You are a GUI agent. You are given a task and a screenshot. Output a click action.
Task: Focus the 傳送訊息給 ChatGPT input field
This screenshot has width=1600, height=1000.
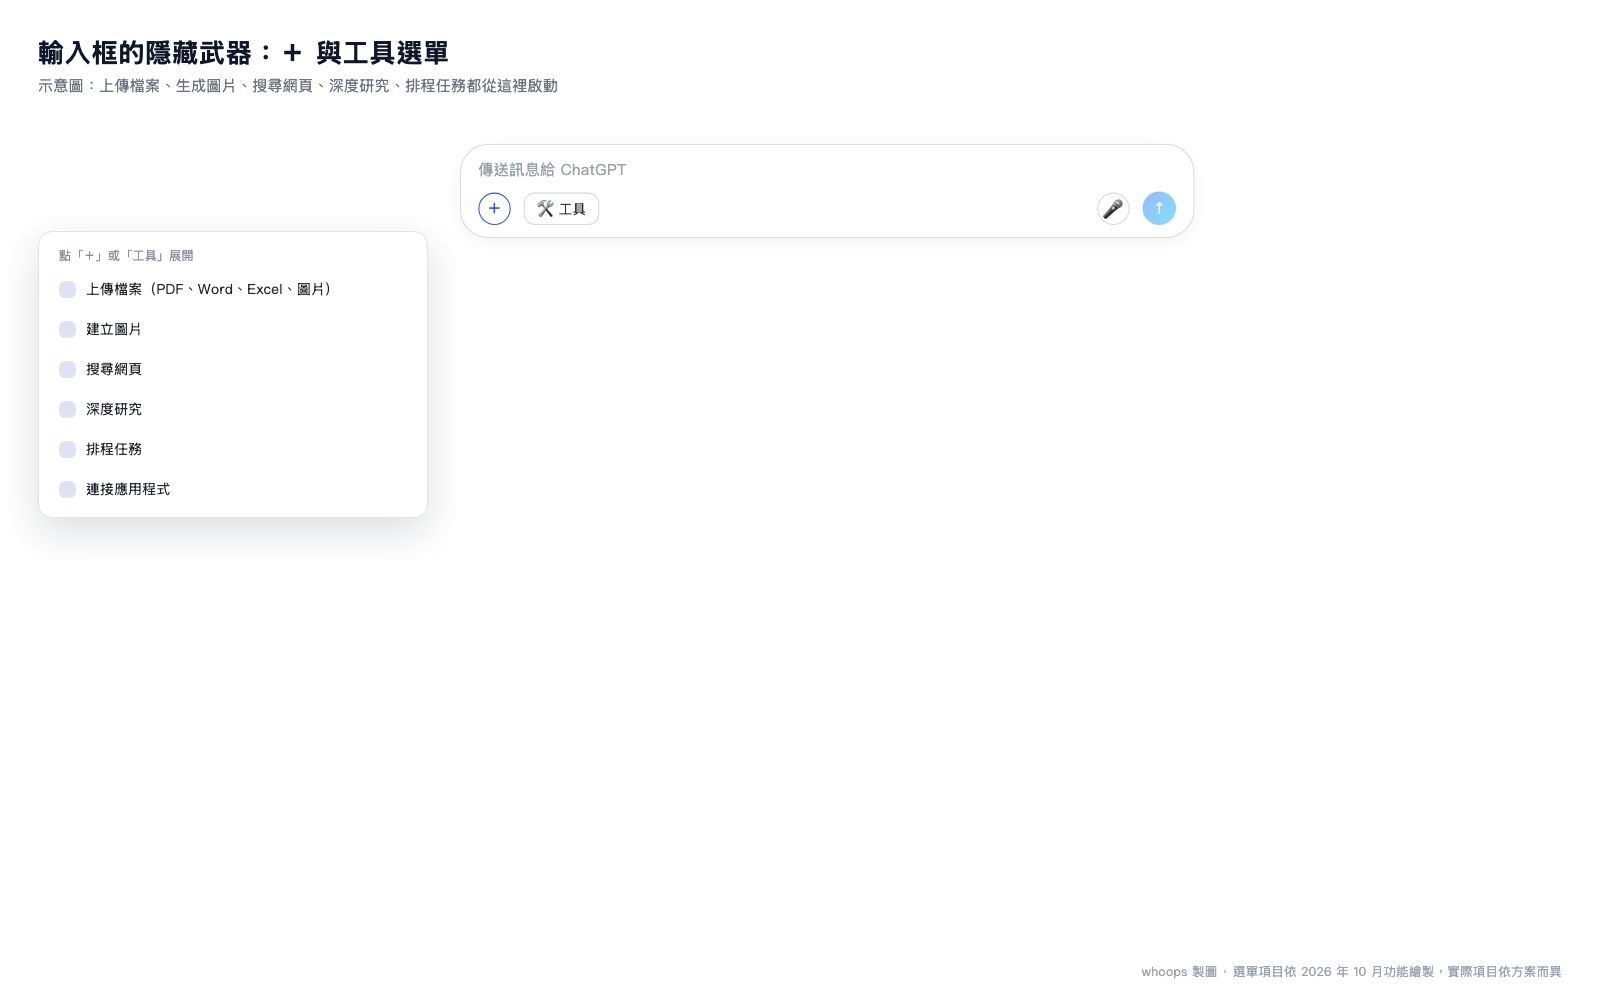[x=826, y=170]
